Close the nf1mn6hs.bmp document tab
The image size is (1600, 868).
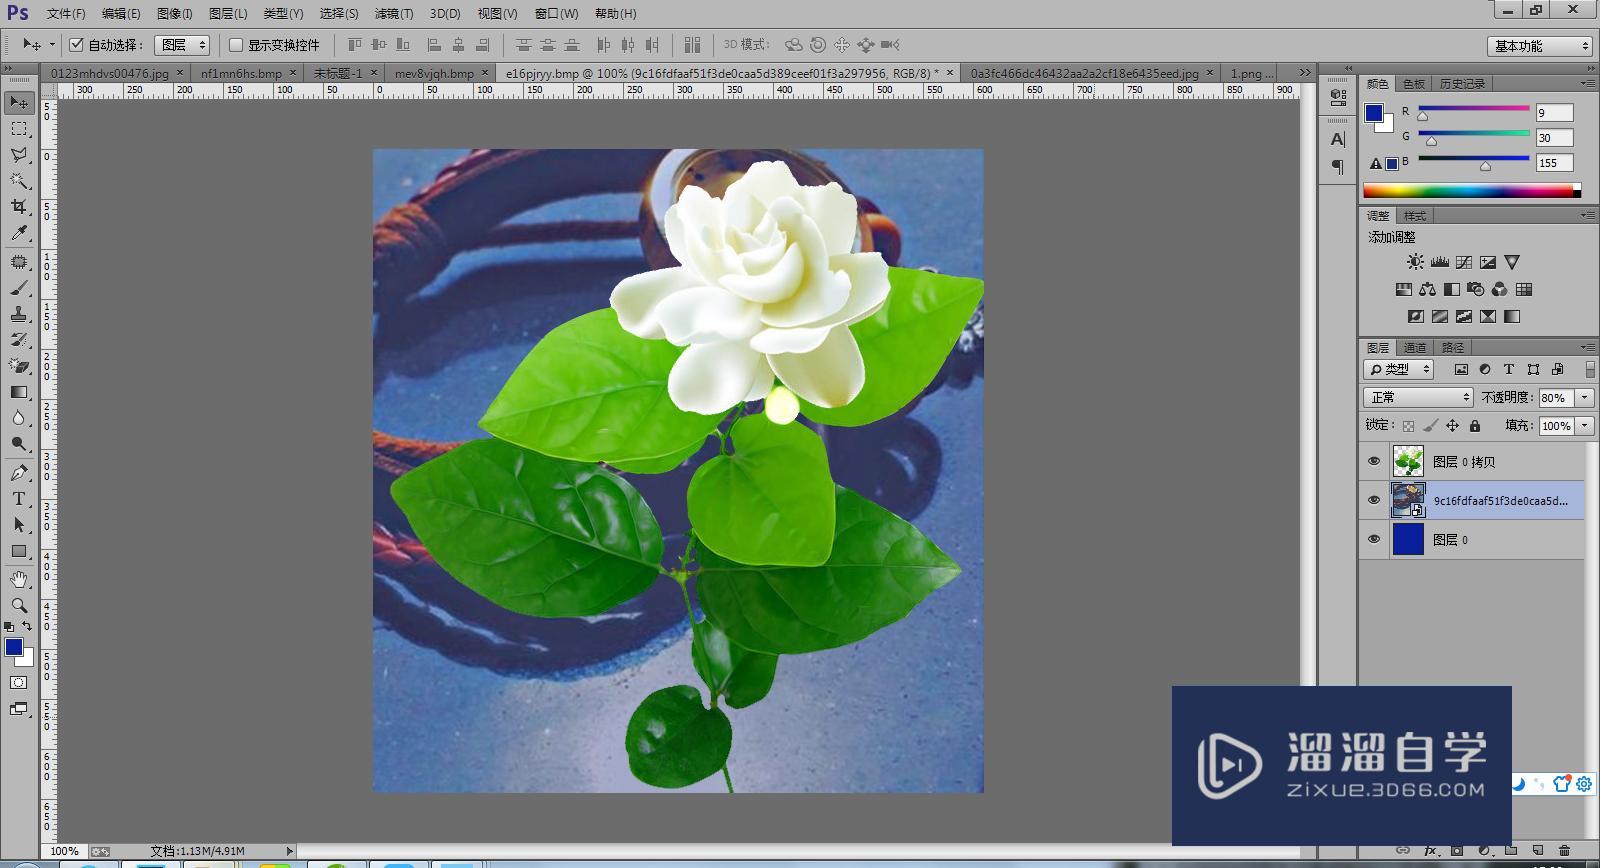point(293,73)
